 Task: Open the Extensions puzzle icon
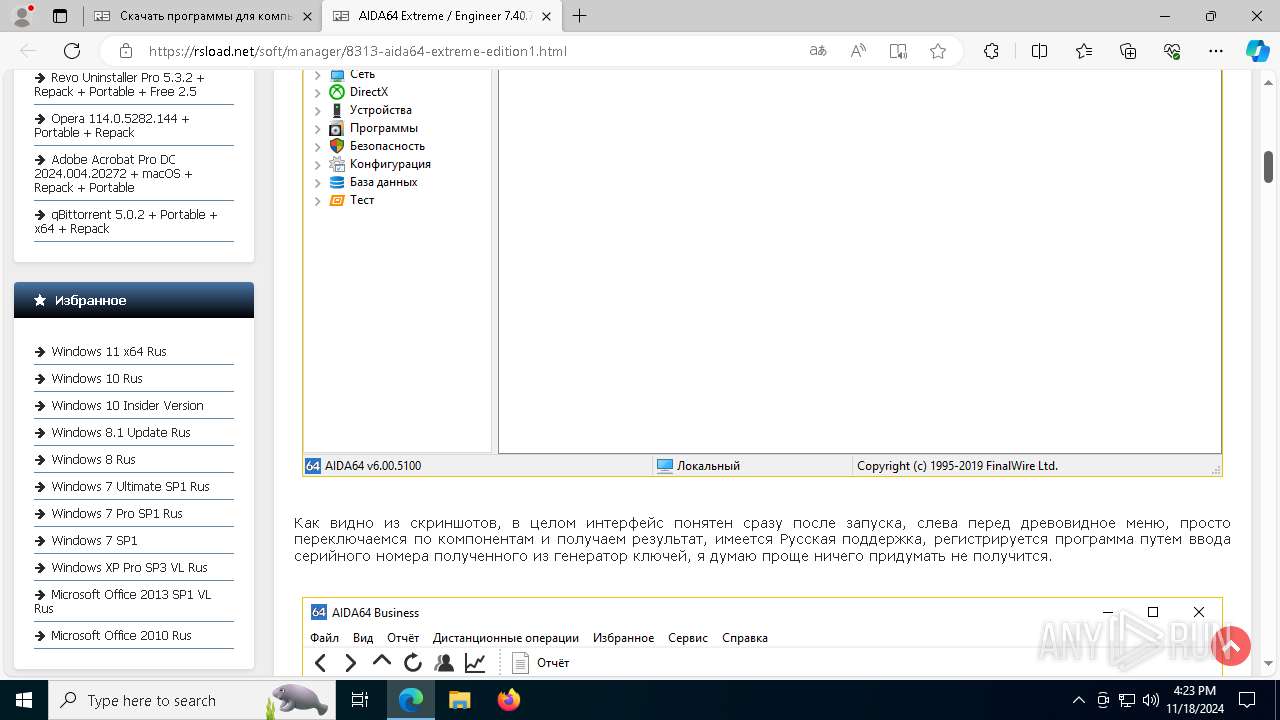[x=991, y=51]
